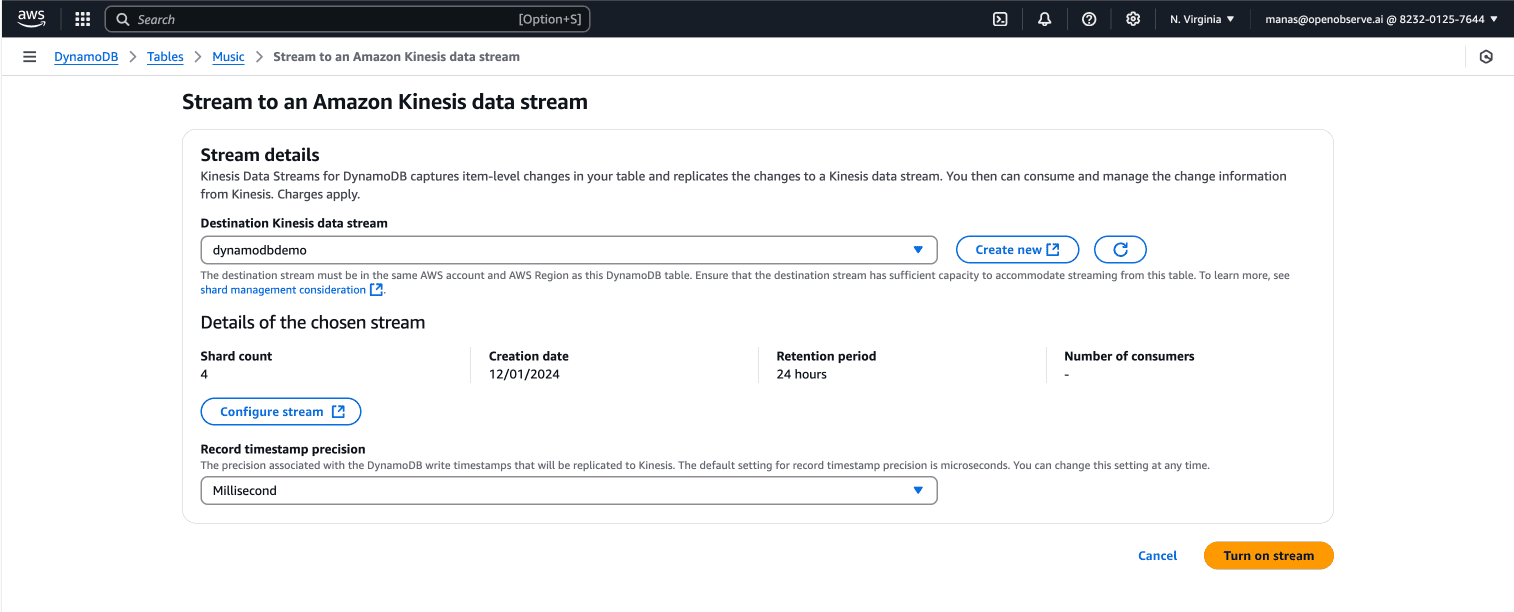Open the account menu for manas@openobserve.ai
The image size is (1514, 612).
tap(1381, 19)
